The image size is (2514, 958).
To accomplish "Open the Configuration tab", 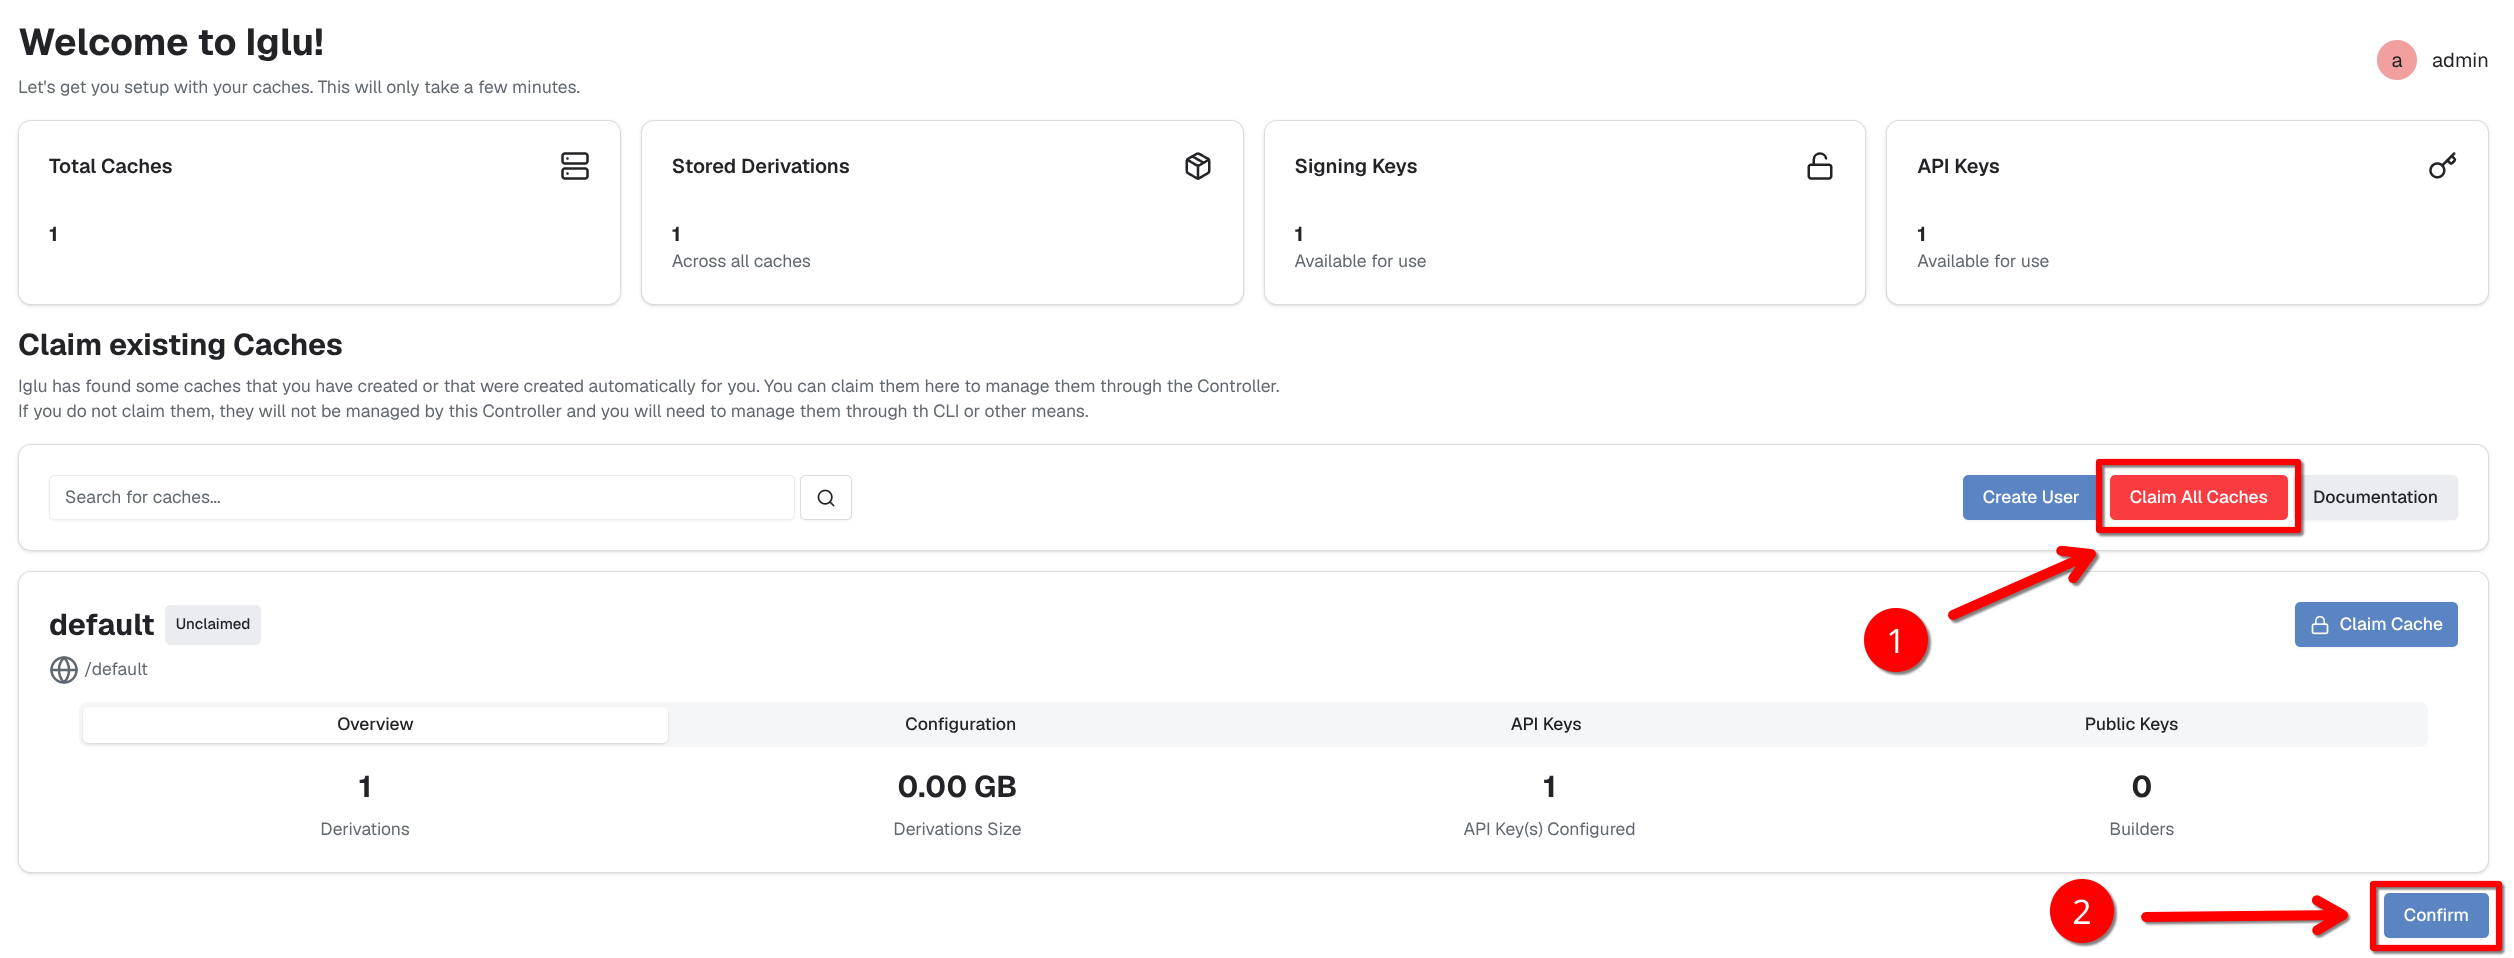I will pyautogui.click(x=960, y=724).
